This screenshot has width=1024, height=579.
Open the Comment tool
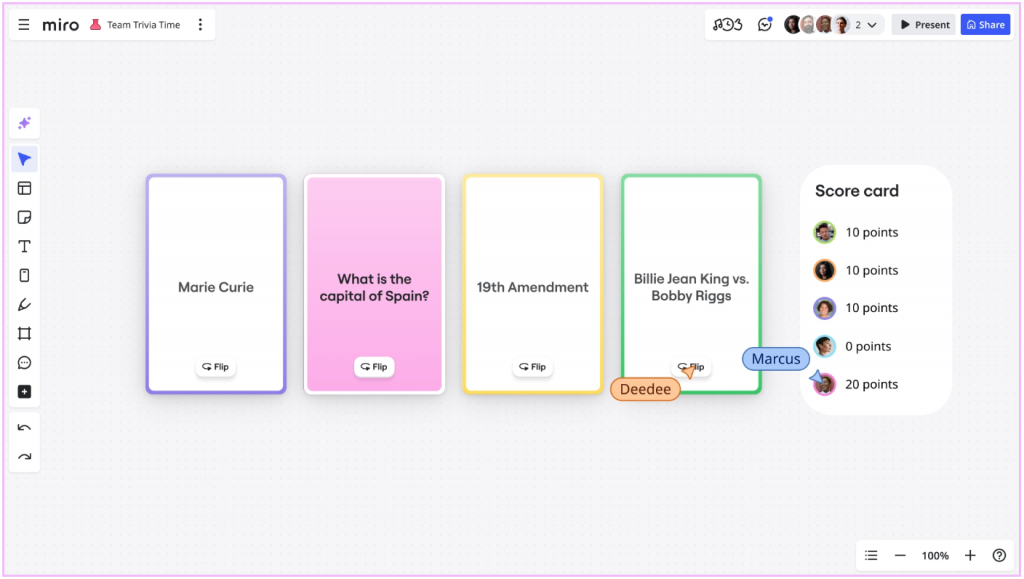coord(25,362)
